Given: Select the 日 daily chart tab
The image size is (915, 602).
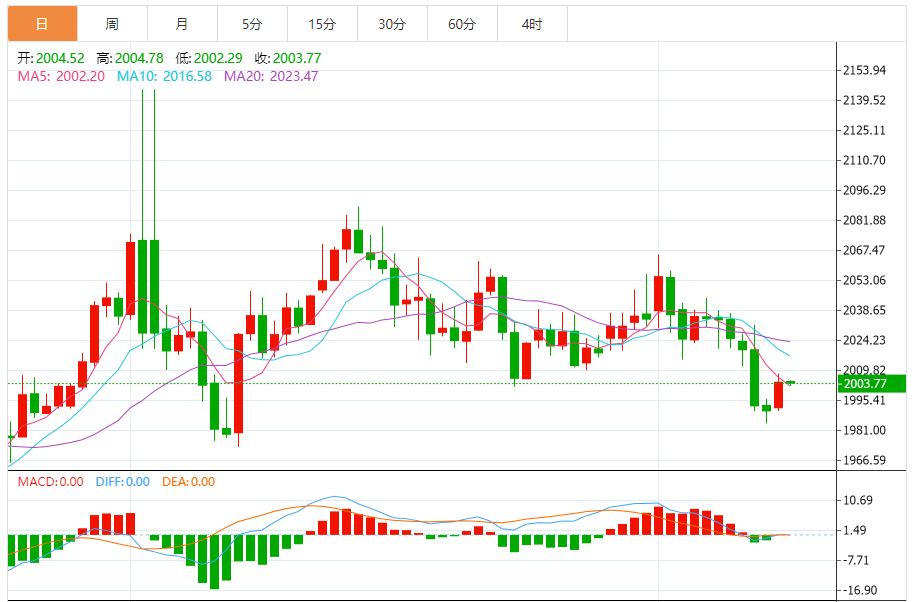Looking at the screenshot, I should 42,24.
